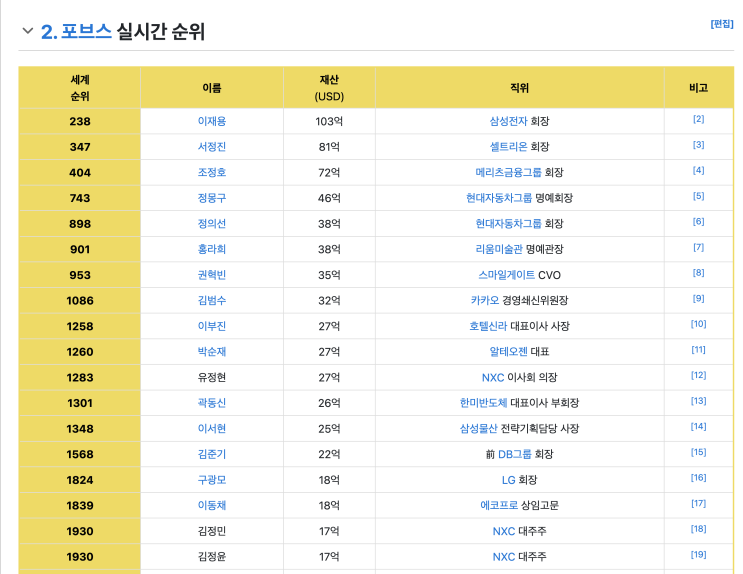Open footnote [8] reference
Screen dimensions: 743x574
(x=698, y=273)
